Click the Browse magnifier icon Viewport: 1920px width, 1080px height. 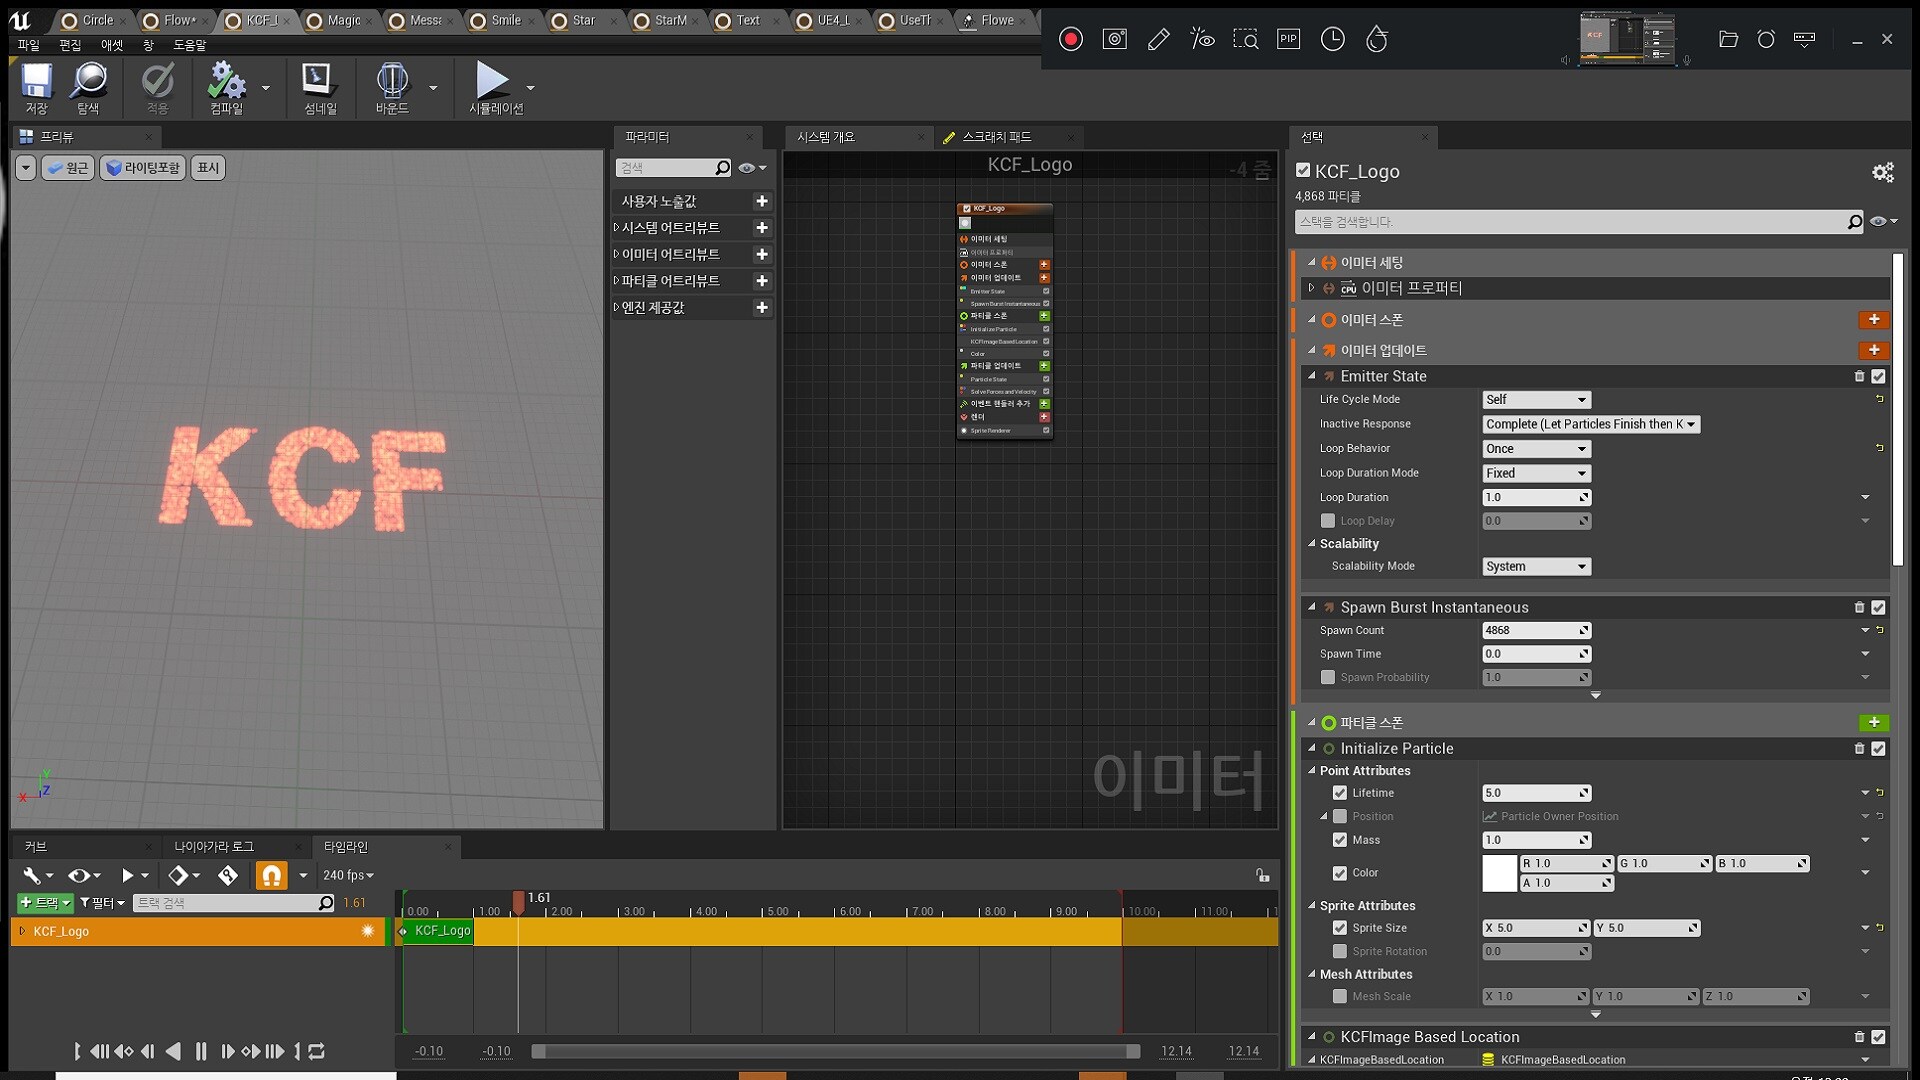(88, 81)
